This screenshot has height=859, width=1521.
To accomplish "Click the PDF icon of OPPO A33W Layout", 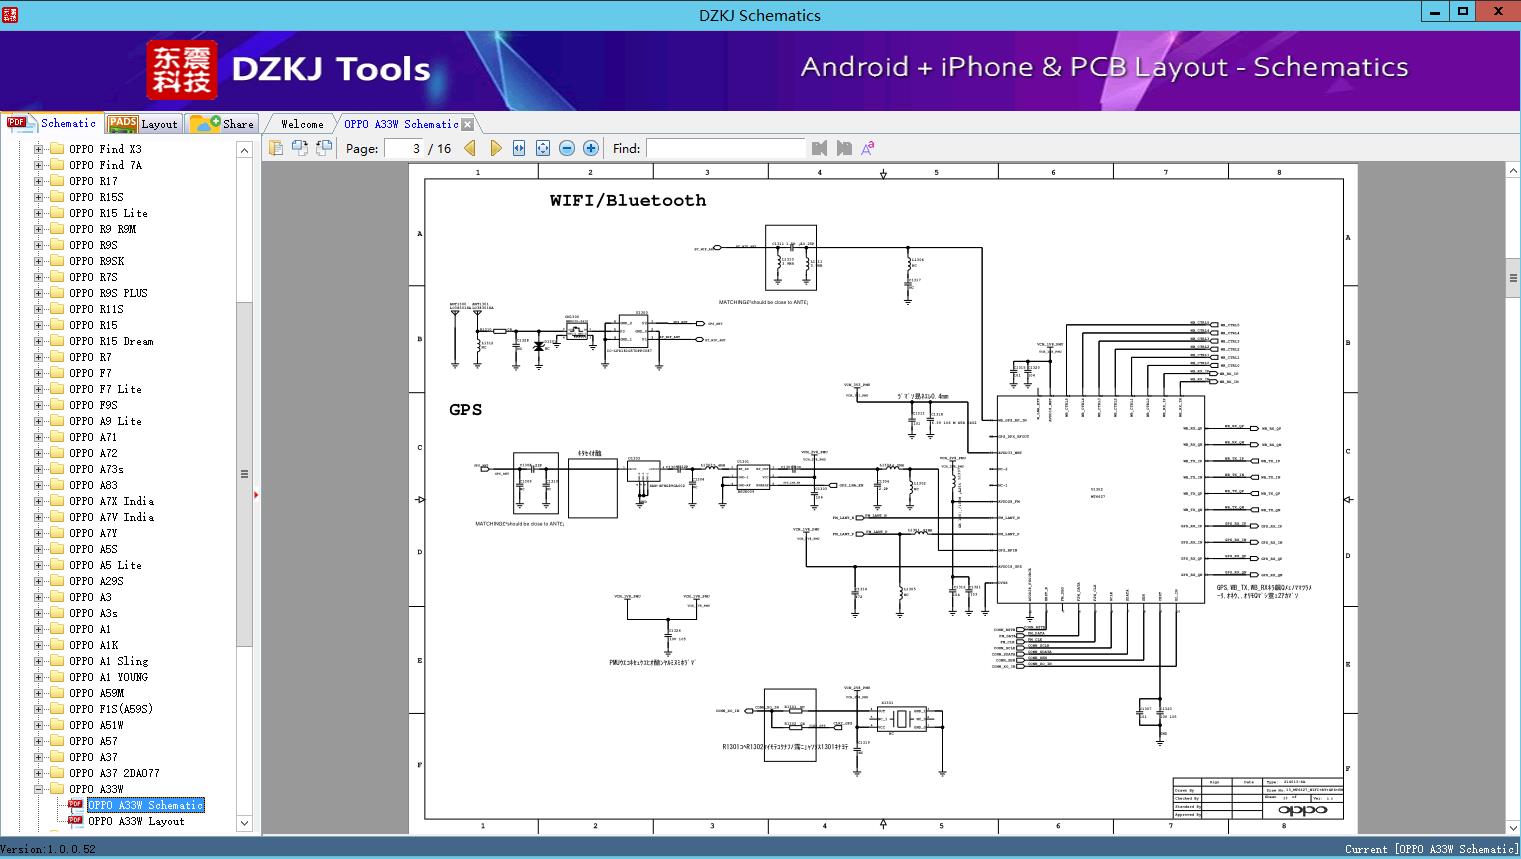I will click(x=75, y=820).
